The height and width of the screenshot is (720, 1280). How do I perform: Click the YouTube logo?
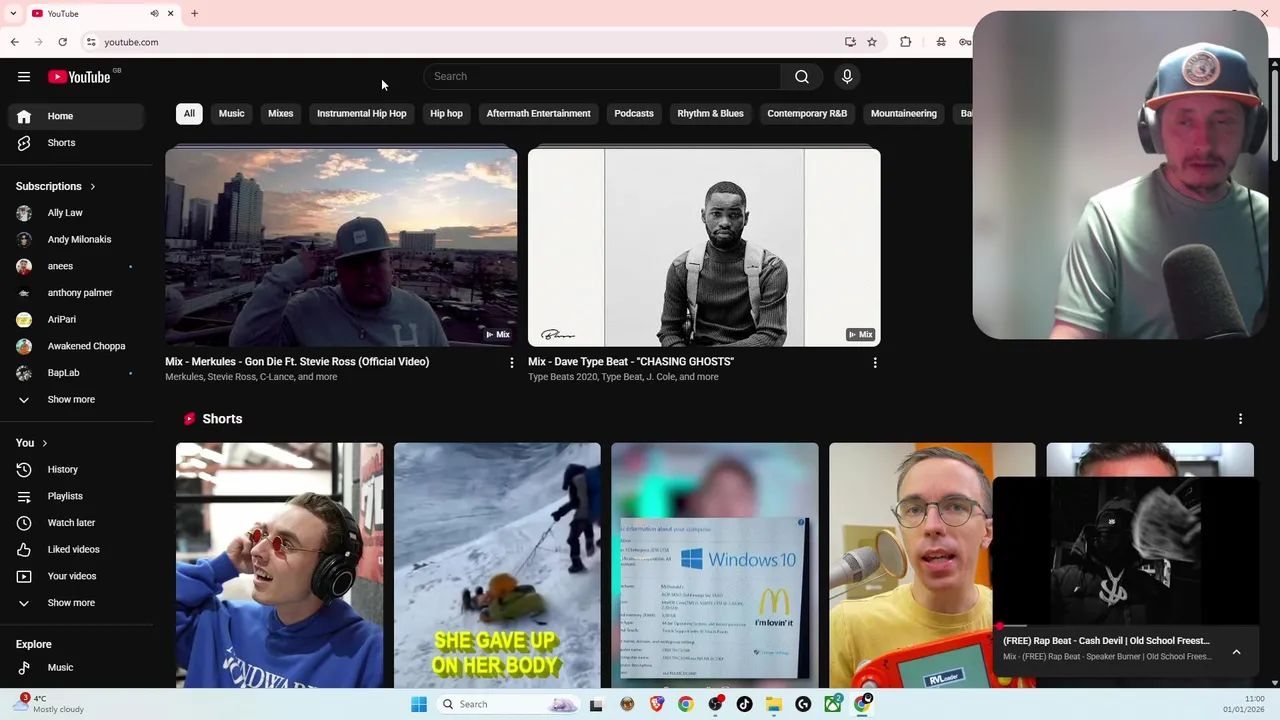pos(79,77)
